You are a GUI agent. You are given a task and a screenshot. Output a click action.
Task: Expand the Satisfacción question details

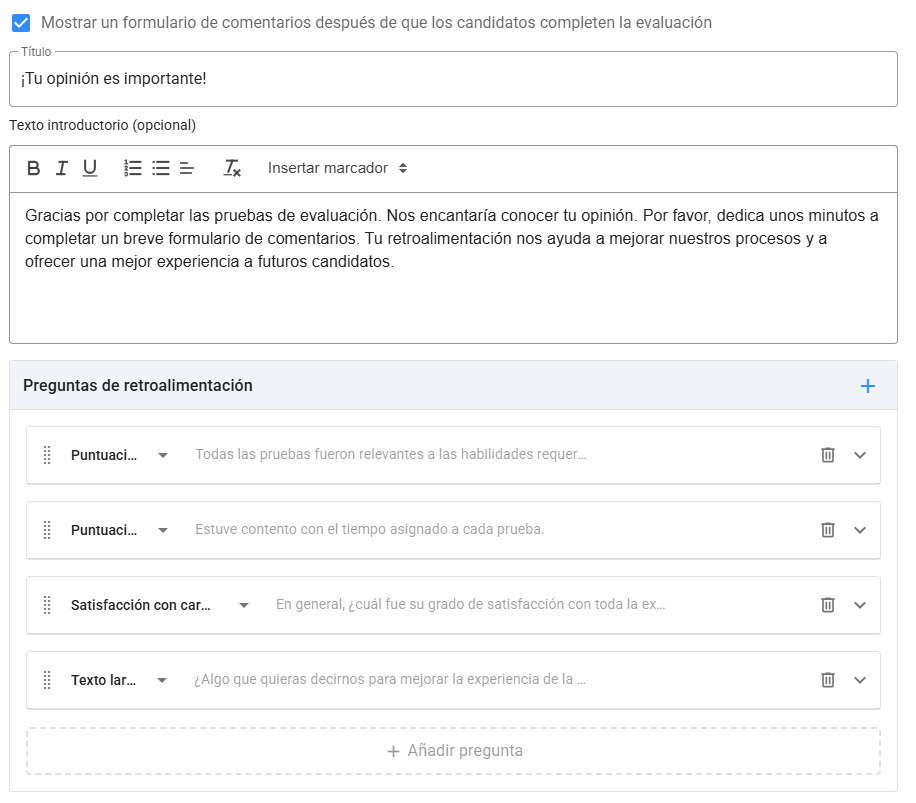point(859,605)
